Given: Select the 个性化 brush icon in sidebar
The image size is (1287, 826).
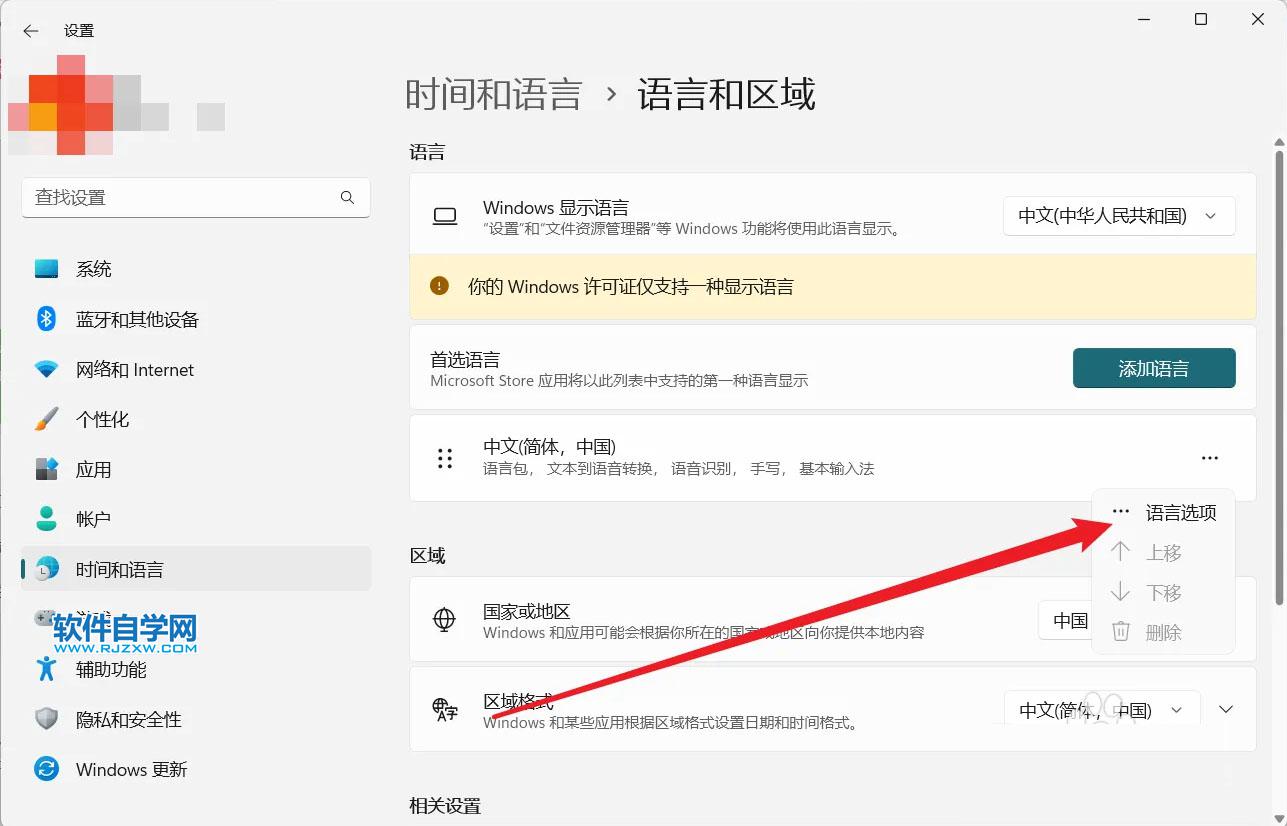Looking at the screenshot, I should (x=46, y=419).
